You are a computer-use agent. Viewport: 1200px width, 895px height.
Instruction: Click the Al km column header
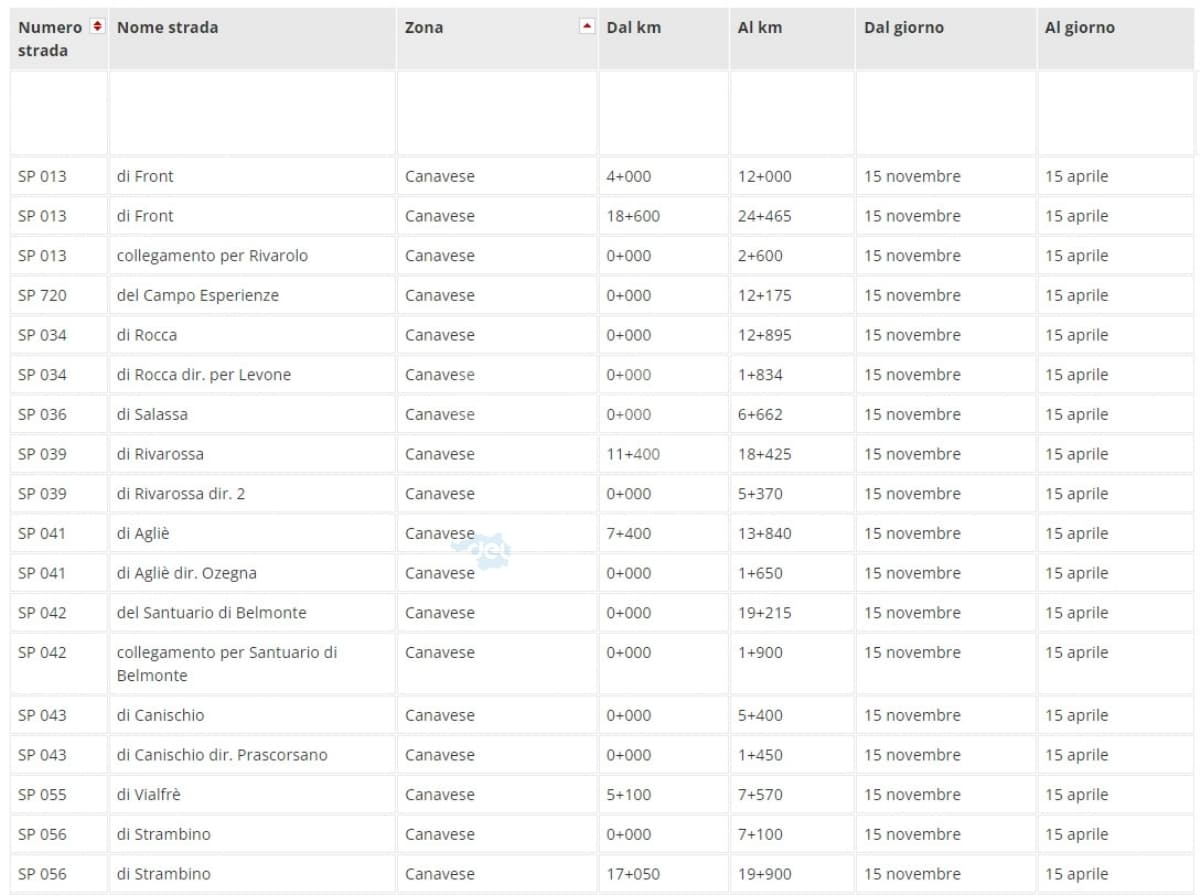pyautogui.click(x=760, y=28)
